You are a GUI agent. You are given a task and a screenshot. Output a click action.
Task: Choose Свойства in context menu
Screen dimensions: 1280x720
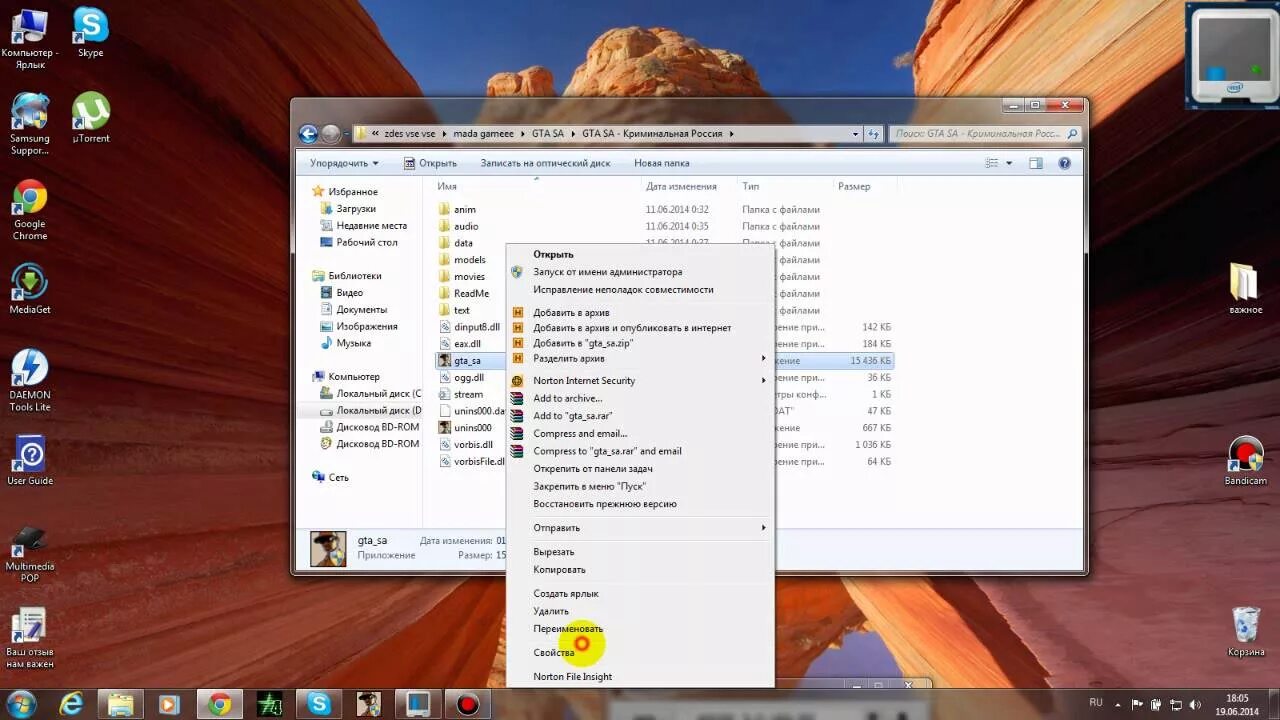[x=640, y=652]
